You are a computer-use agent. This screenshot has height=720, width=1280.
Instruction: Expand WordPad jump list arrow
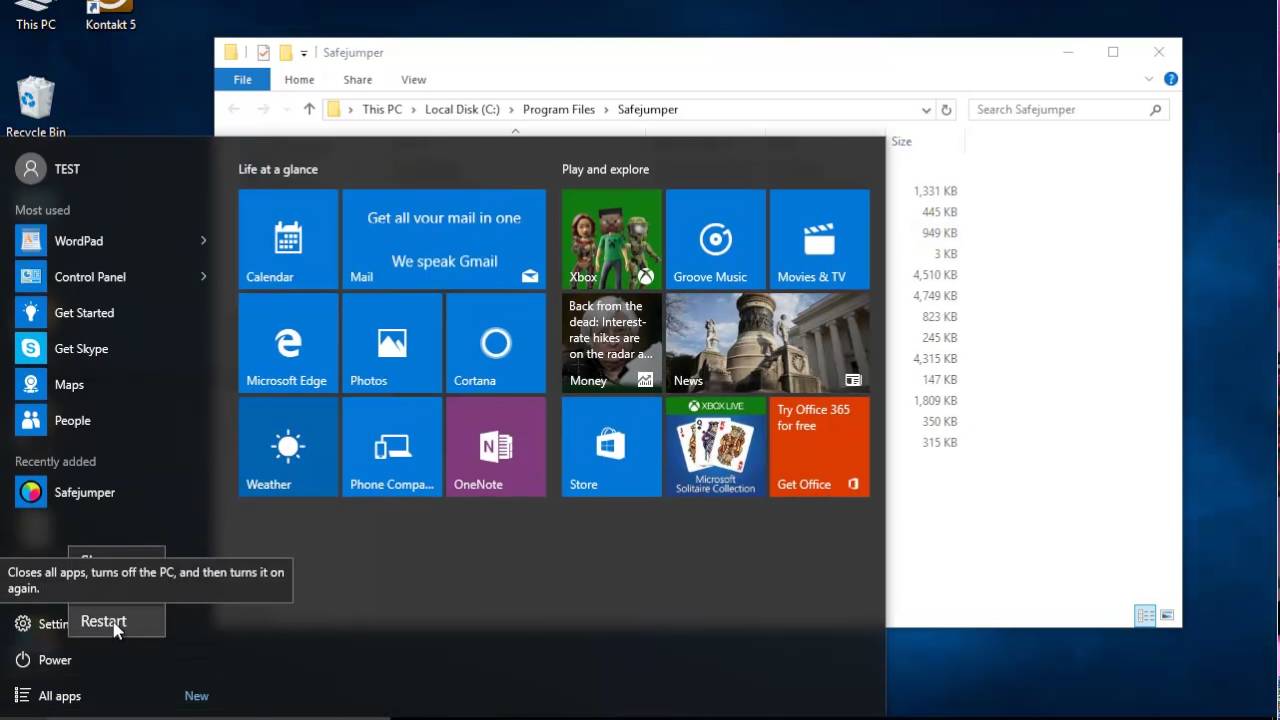(203, 241)
